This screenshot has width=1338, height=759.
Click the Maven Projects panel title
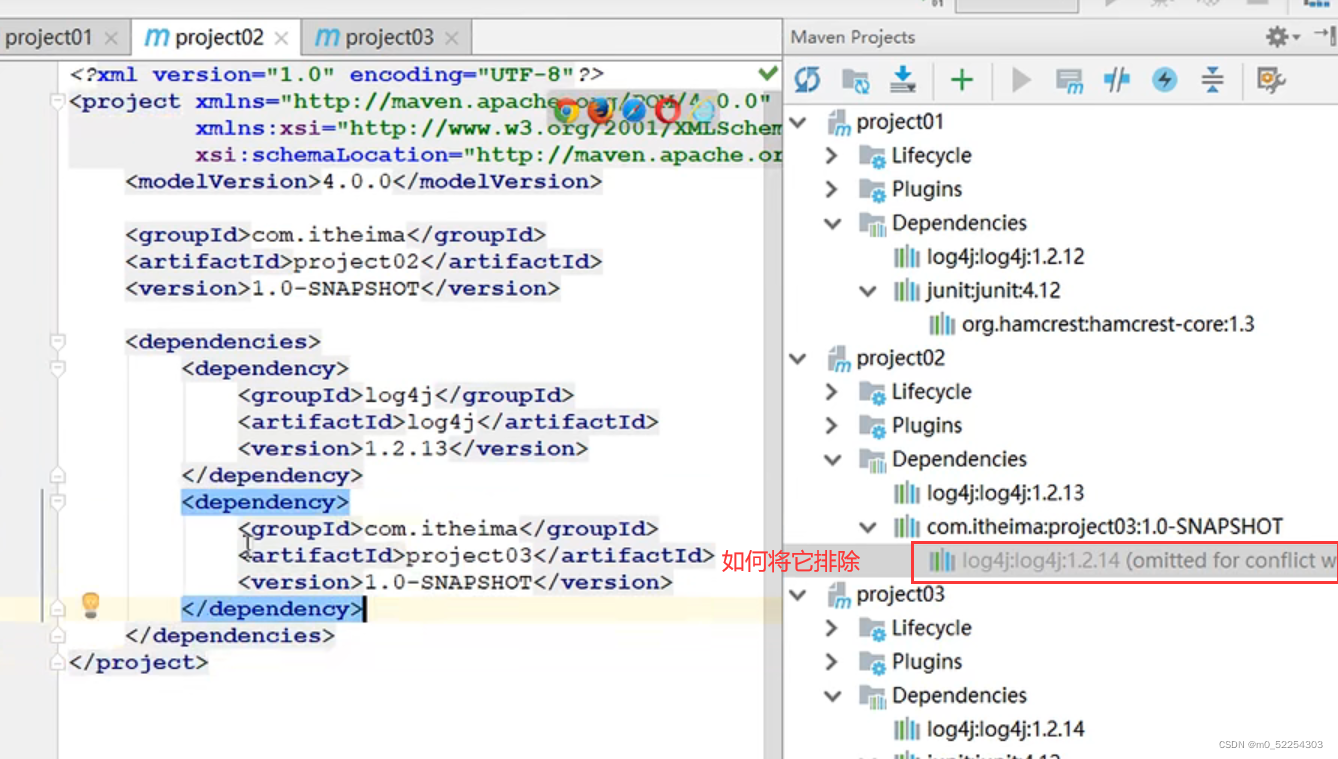pos(853,37)
